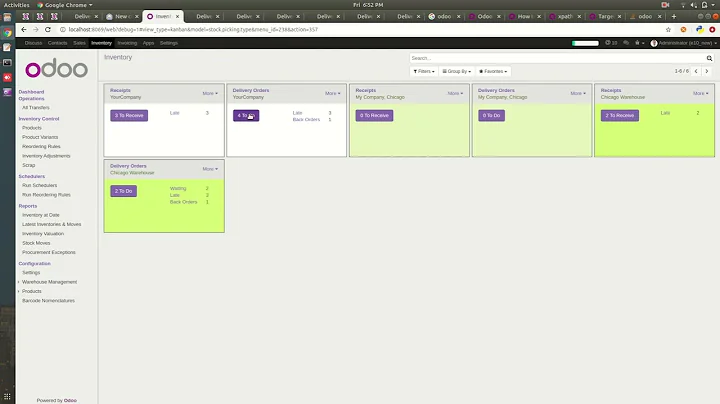This screenshot has width=720, height=404.
Task: Open Scrap in sidebar
Action: pos(28,165)
